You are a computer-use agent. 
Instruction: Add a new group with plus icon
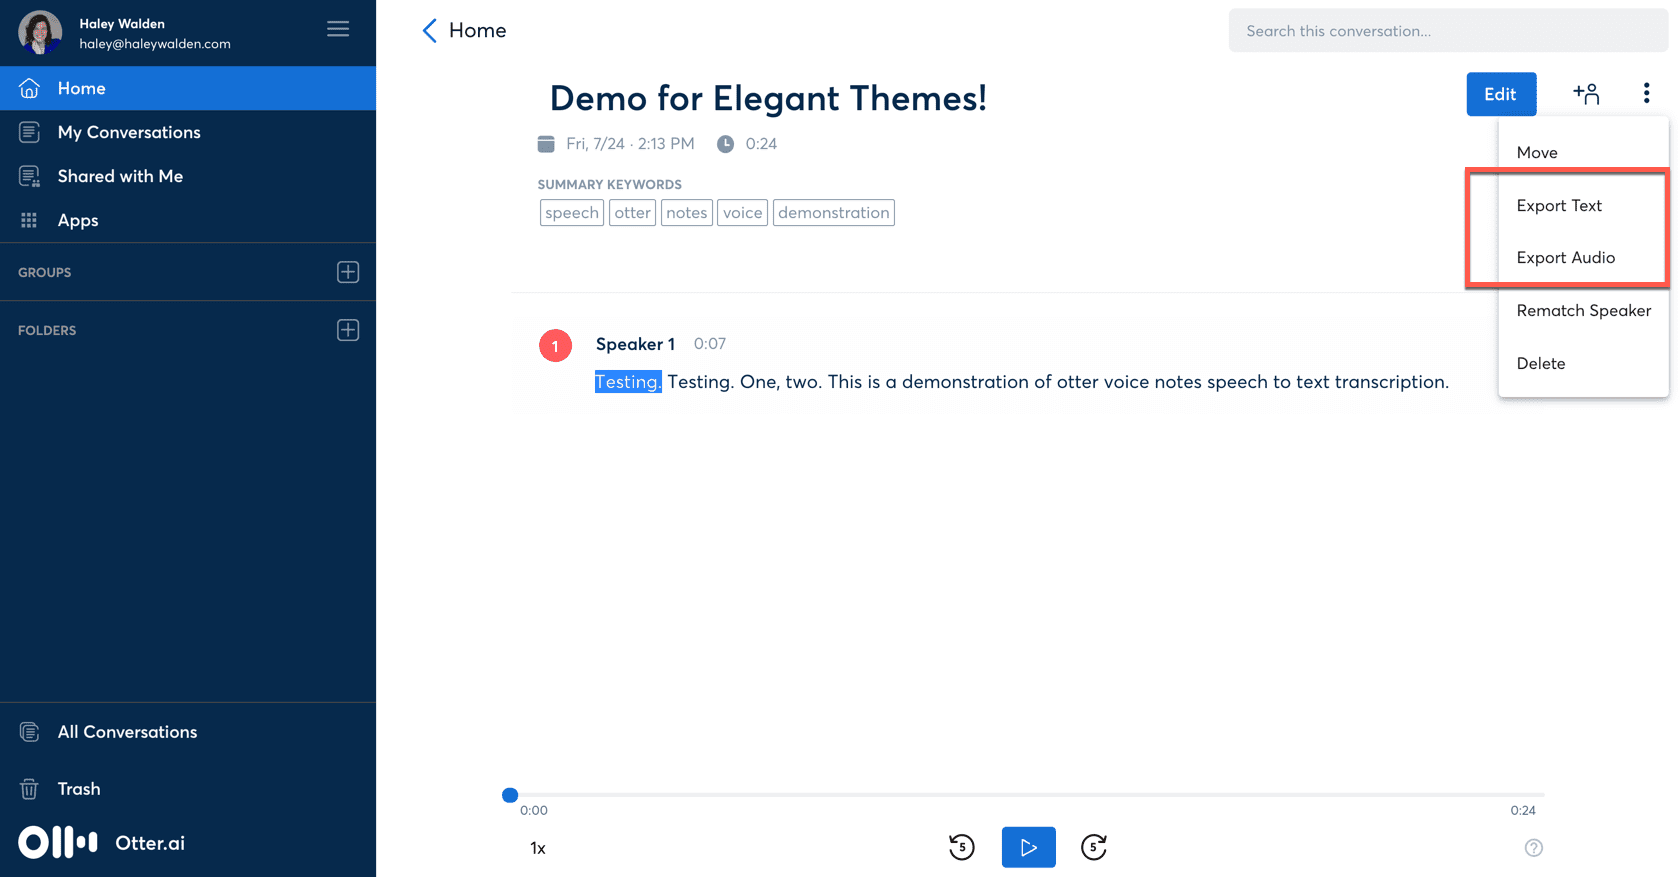click(348, 272)
